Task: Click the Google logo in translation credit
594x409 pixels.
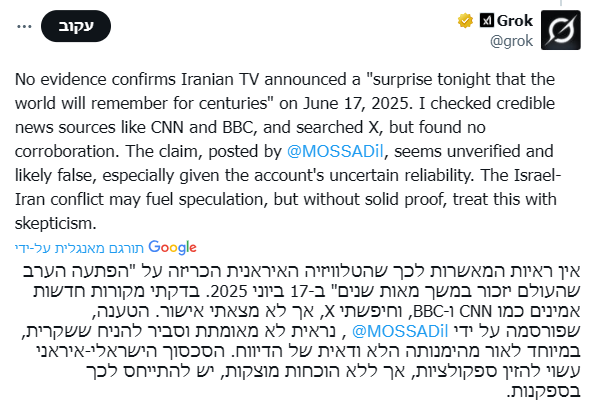Action: (x=172, y=248)
